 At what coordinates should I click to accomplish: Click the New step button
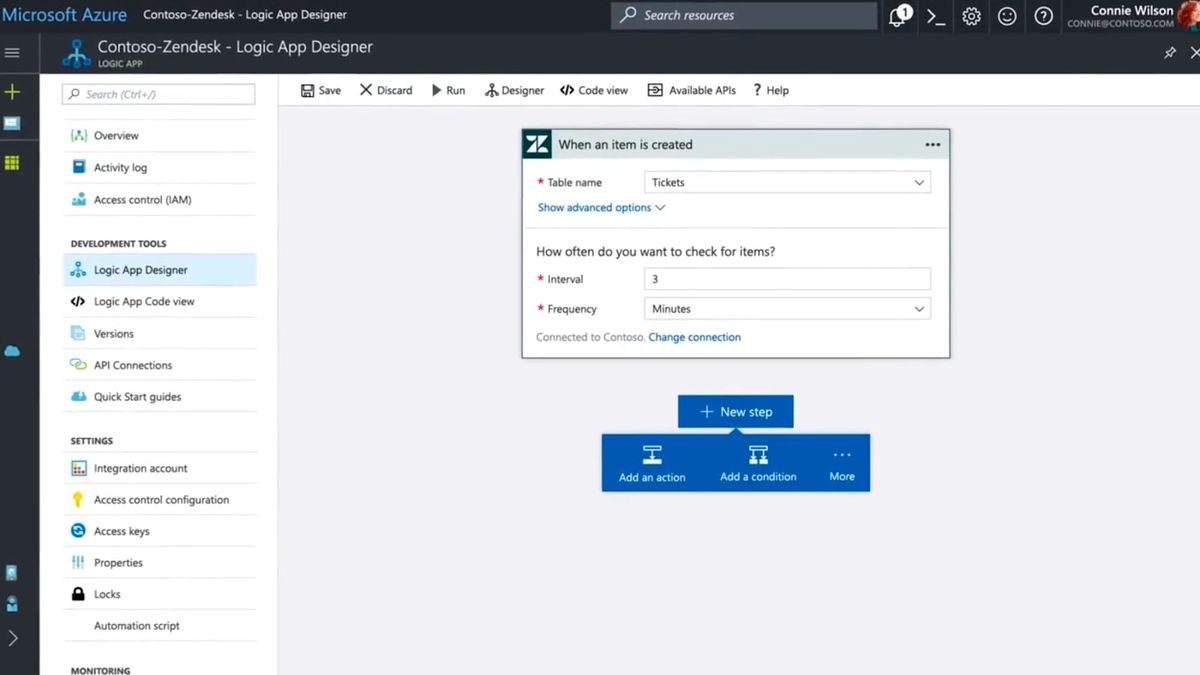click(735, 411)
